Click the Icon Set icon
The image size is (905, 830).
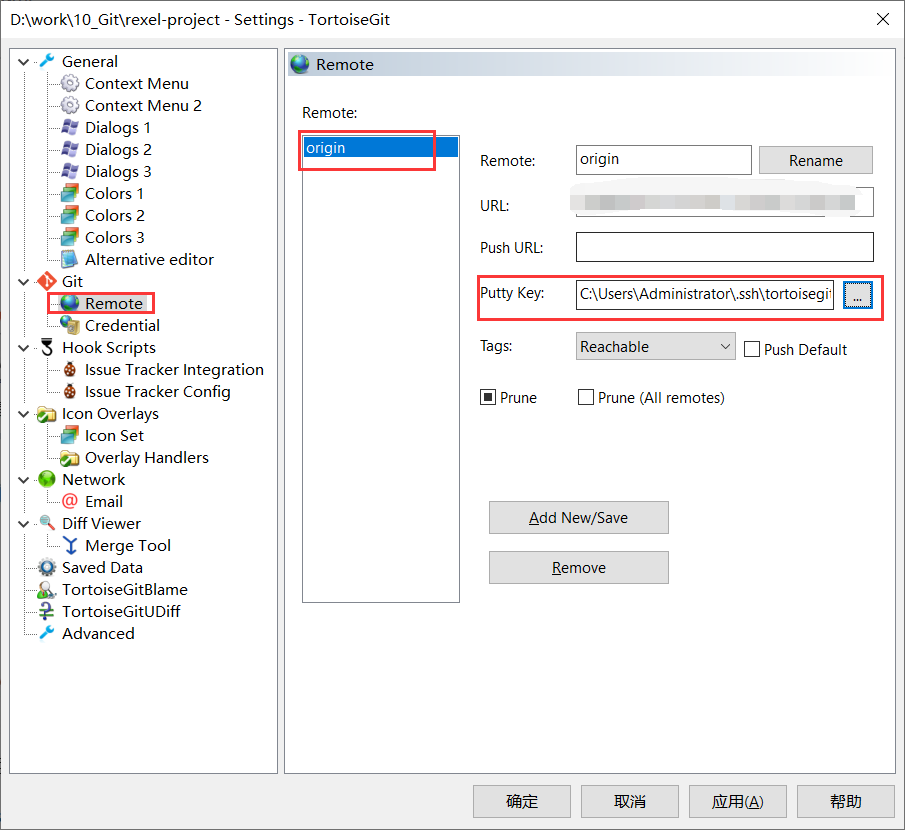tap(70, 435)
